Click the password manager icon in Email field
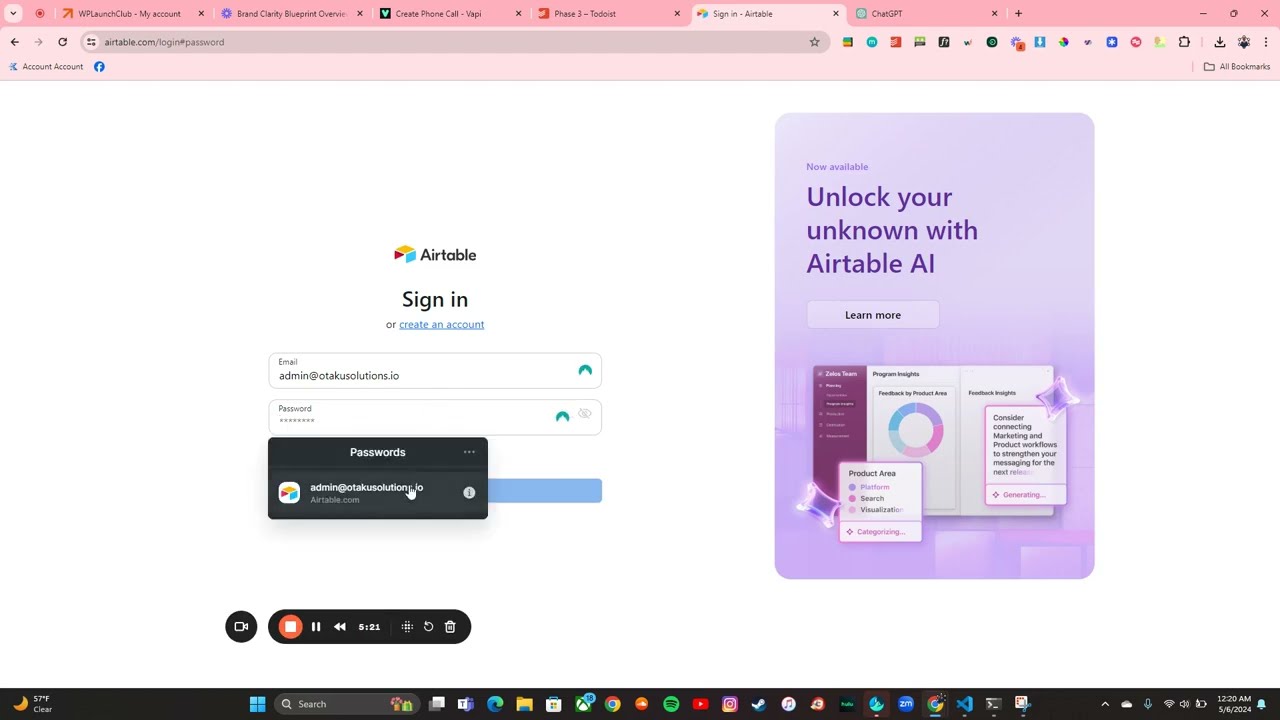Image resolution: width=1280 pixels, height=720 pixels. point(585,371)
